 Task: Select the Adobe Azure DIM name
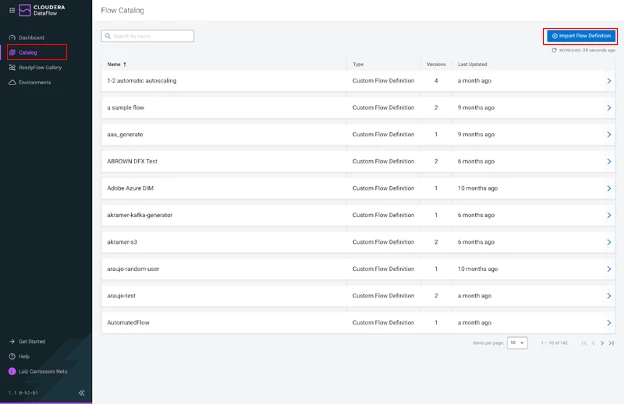[130, 188]
